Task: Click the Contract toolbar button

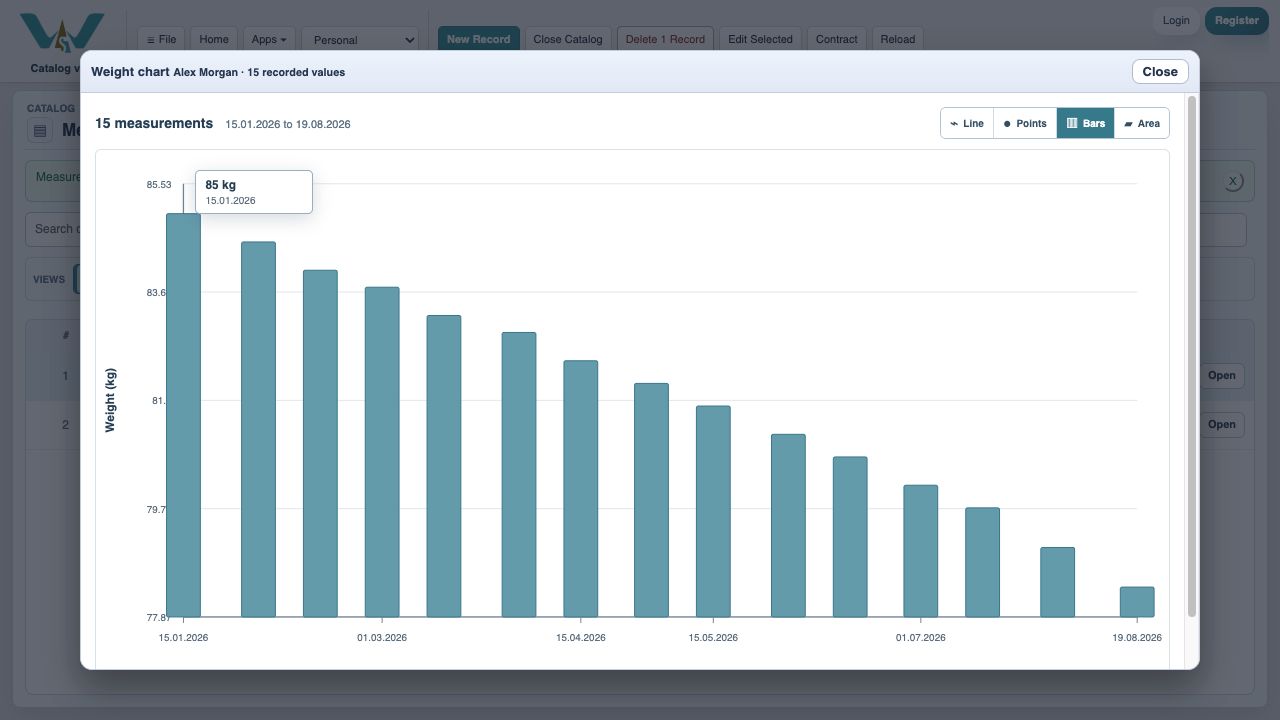Action: point(836,39)
